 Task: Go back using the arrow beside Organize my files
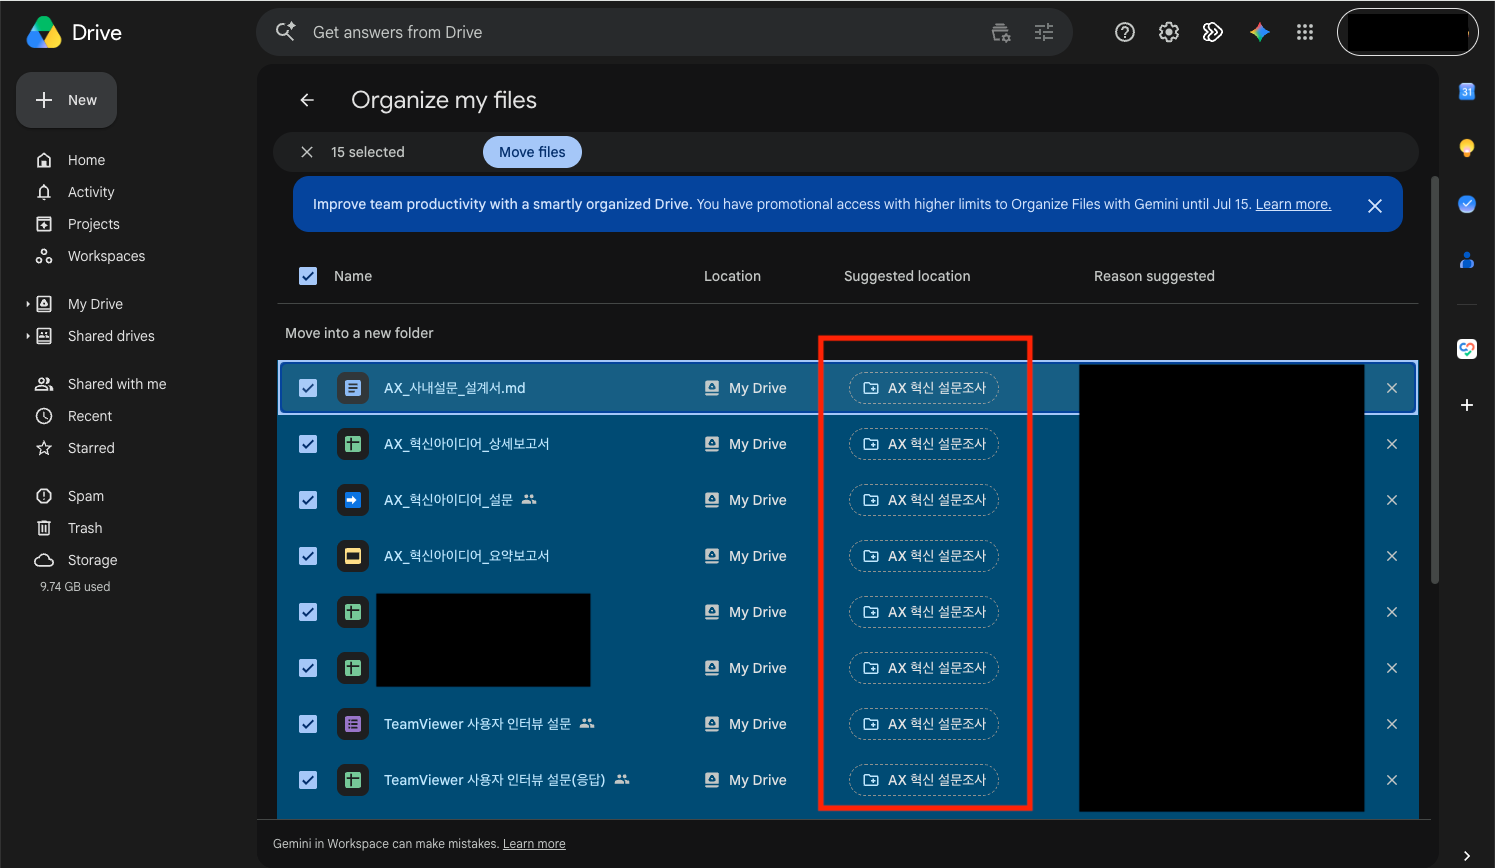307,100
